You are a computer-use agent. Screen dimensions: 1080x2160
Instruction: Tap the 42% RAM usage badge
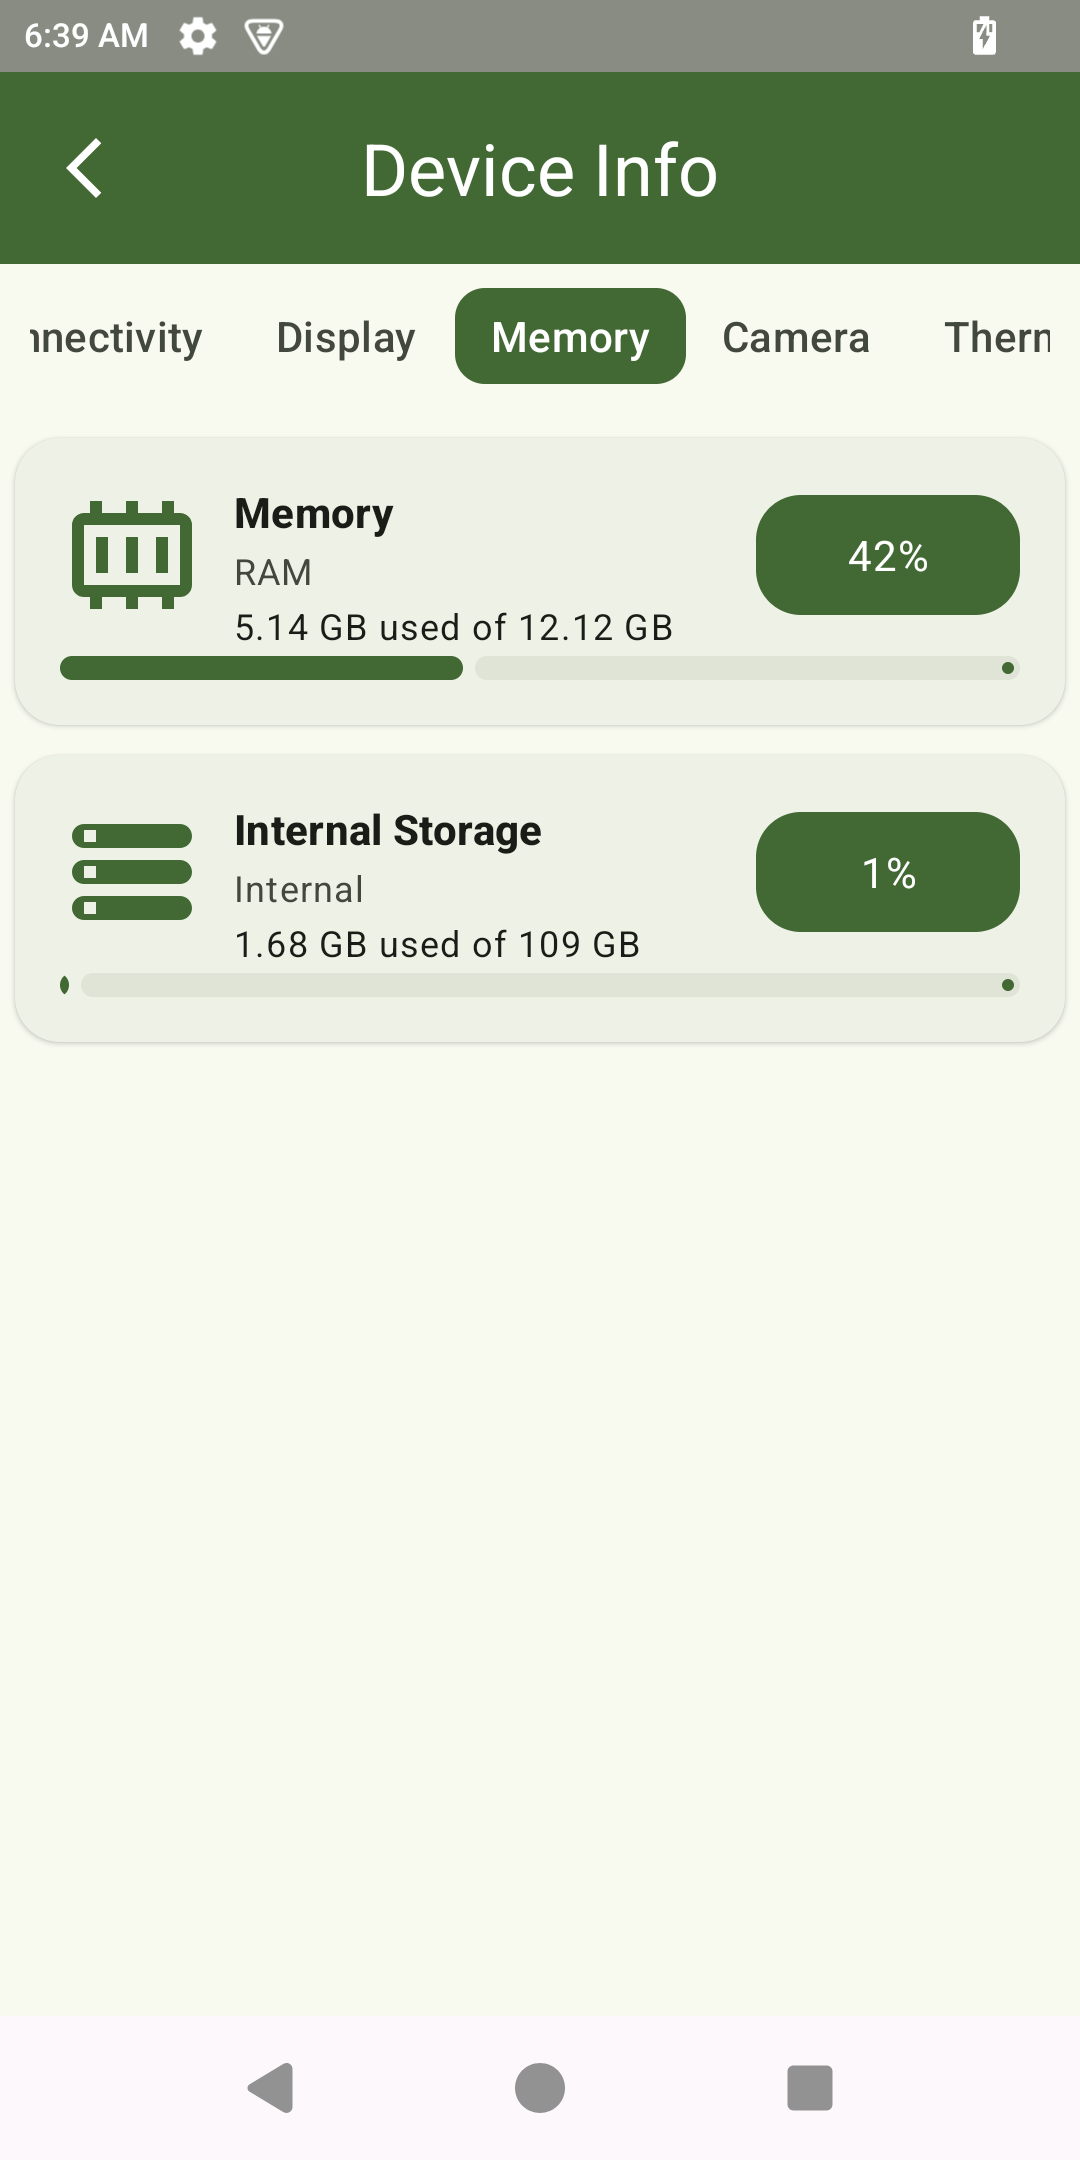pyautogui.click(x=887, y=555)
